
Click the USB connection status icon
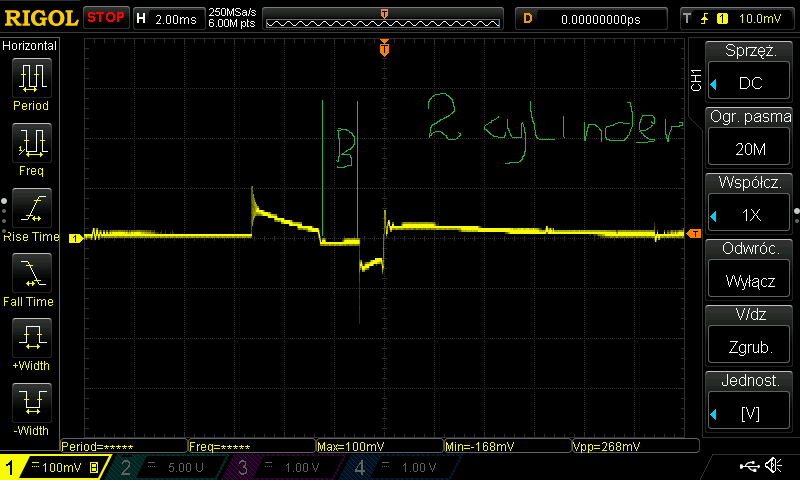[x=749, y=465]
